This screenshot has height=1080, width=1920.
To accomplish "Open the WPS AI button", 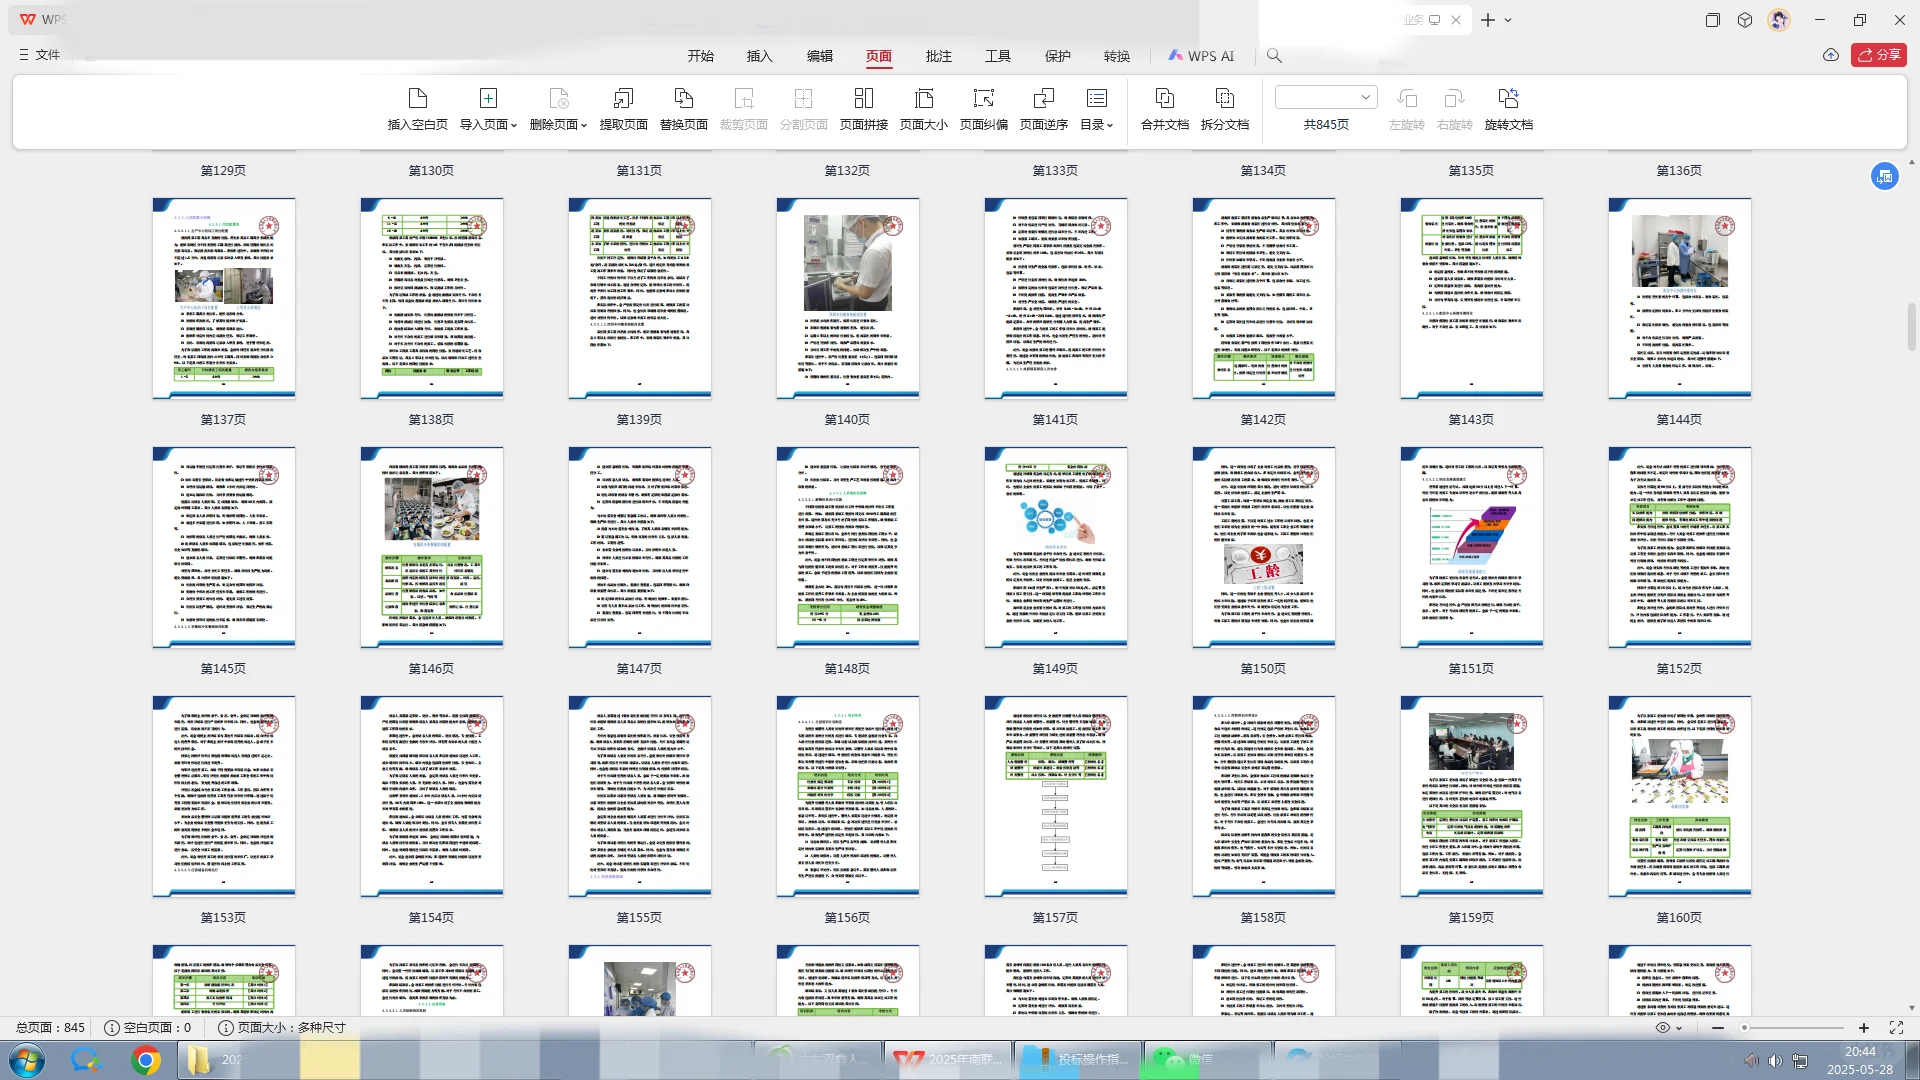I will click(1201, 56).
